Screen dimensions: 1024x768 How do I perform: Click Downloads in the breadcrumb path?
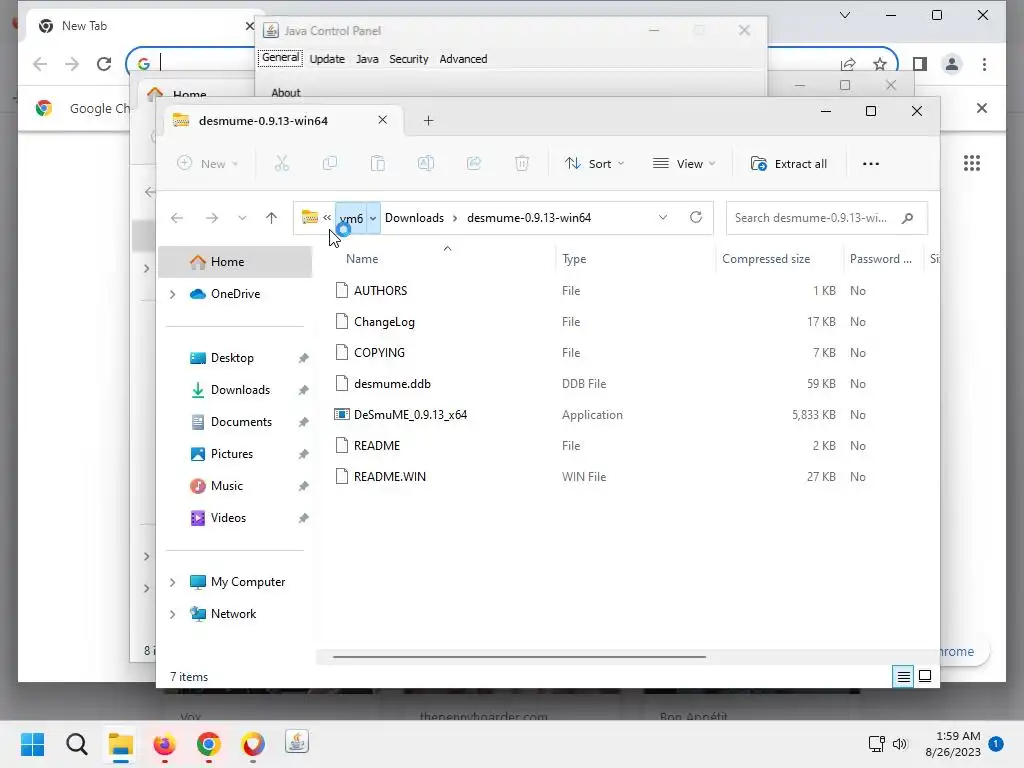pos(414,218)
